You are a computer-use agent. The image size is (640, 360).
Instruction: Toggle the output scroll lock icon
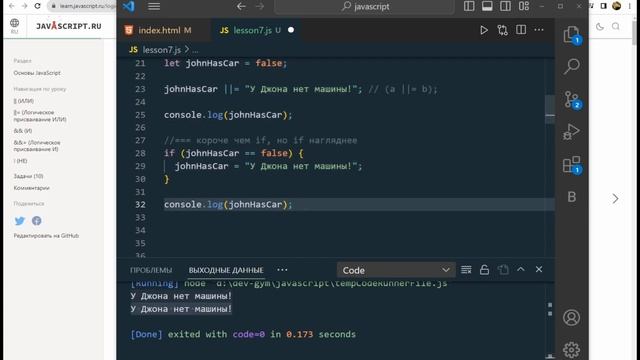pos(484,270)
